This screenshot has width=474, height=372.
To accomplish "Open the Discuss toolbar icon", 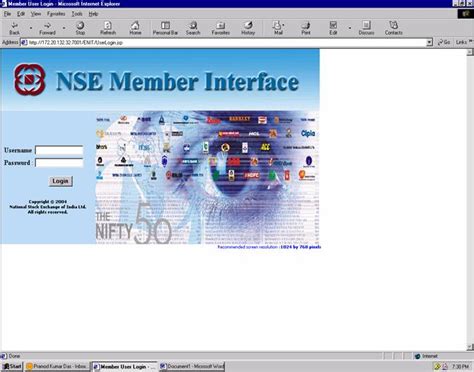I will coord(366,28).
